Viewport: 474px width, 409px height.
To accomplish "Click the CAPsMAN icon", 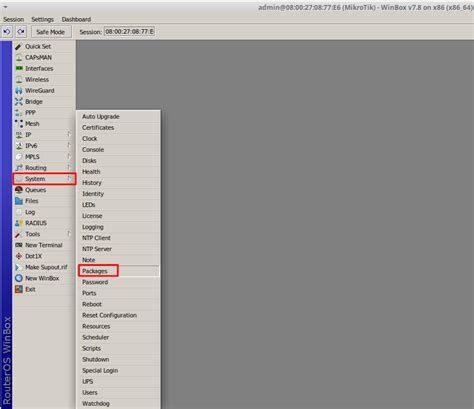I will pyautogui.click(x=19, y=57).
